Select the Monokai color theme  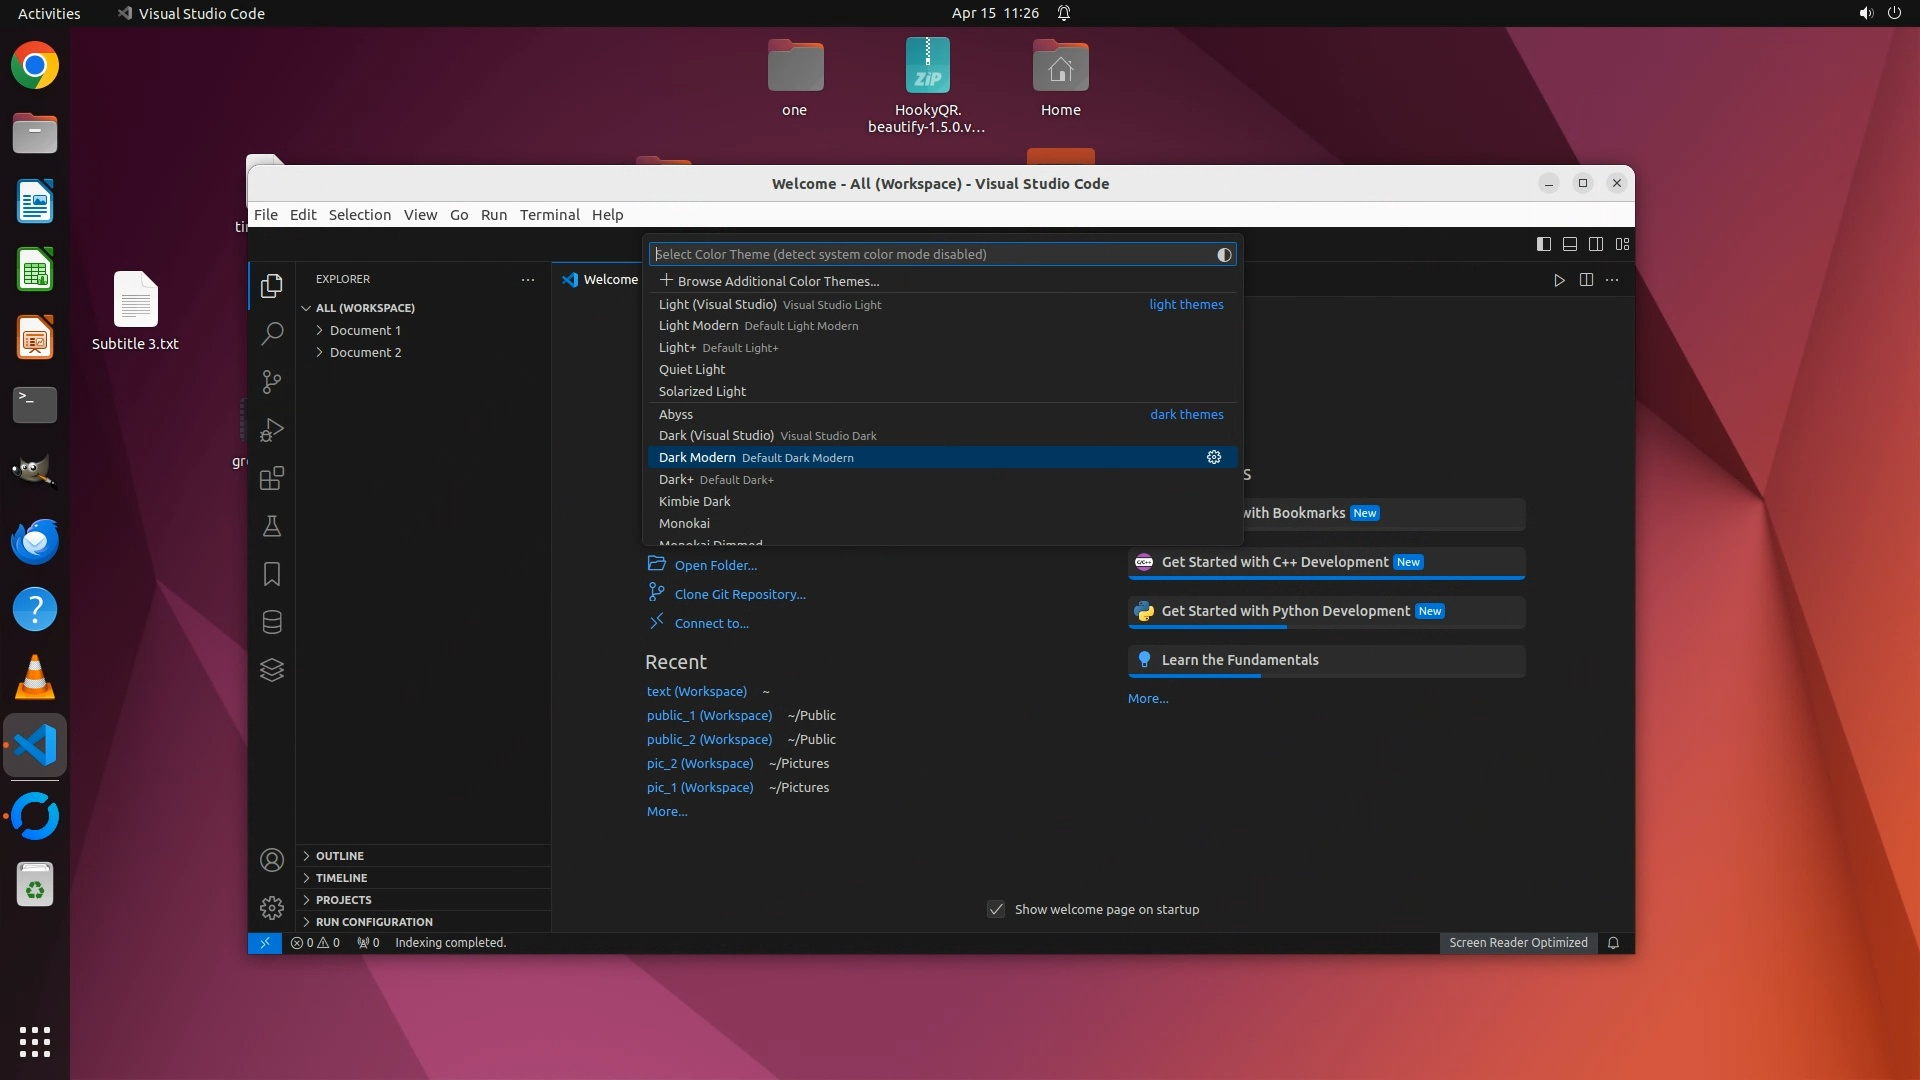(684, 523)
